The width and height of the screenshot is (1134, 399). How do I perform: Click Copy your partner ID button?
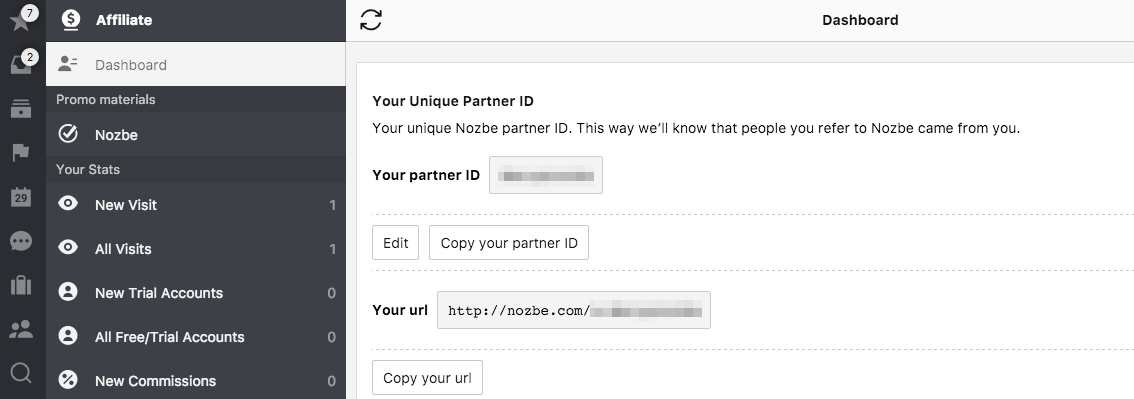click(x=509, y=243)
